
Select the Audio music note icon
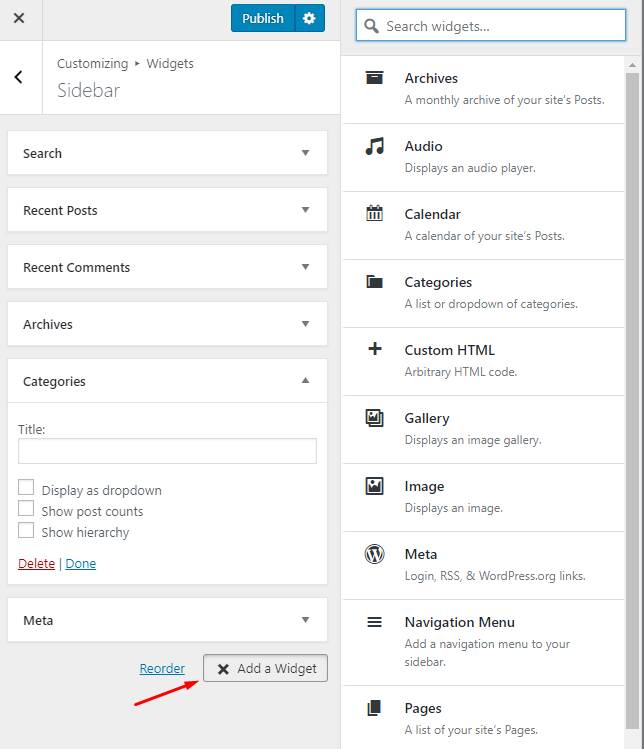point(375,146)
